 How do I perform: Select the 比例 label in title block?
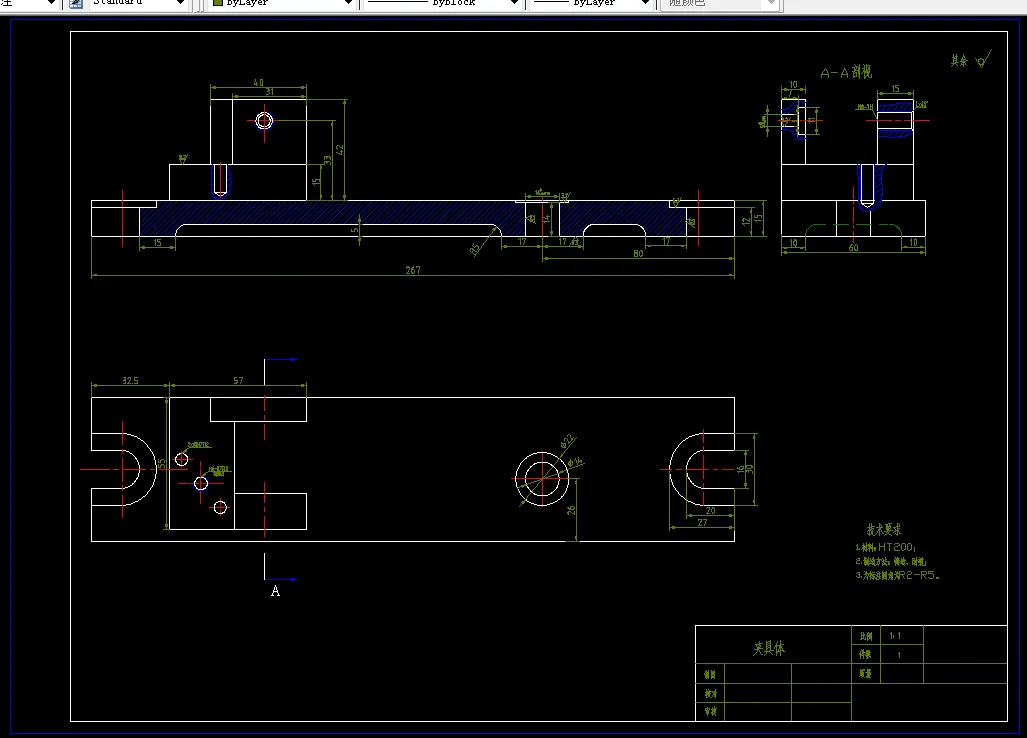pyautogui.click(x=866, y=636)
